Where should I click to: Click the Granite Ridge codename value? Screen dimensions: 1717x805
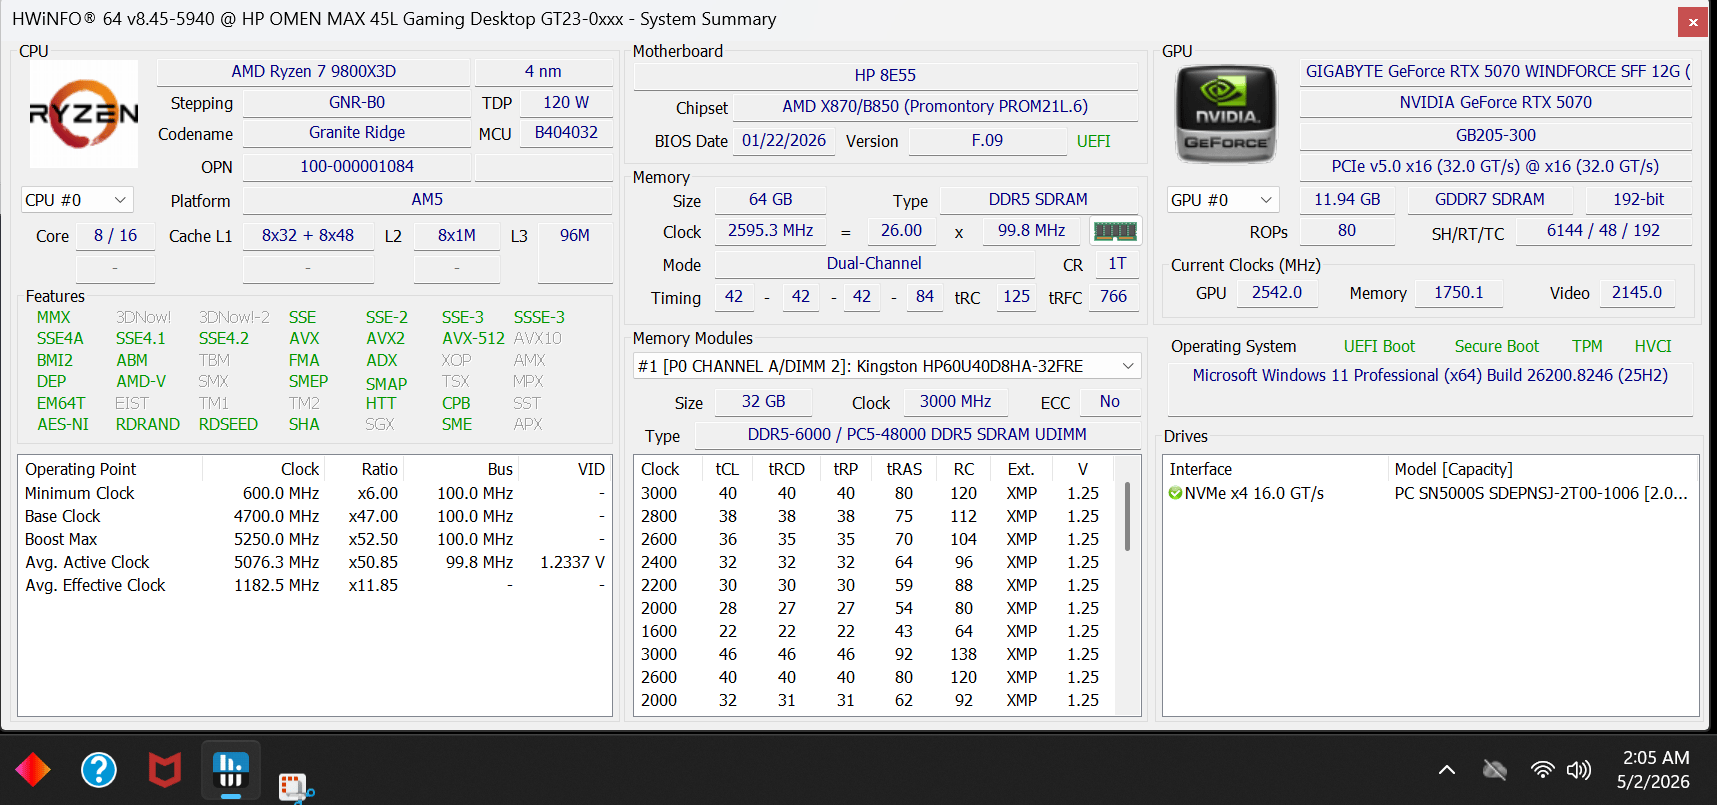click(356, 133)
